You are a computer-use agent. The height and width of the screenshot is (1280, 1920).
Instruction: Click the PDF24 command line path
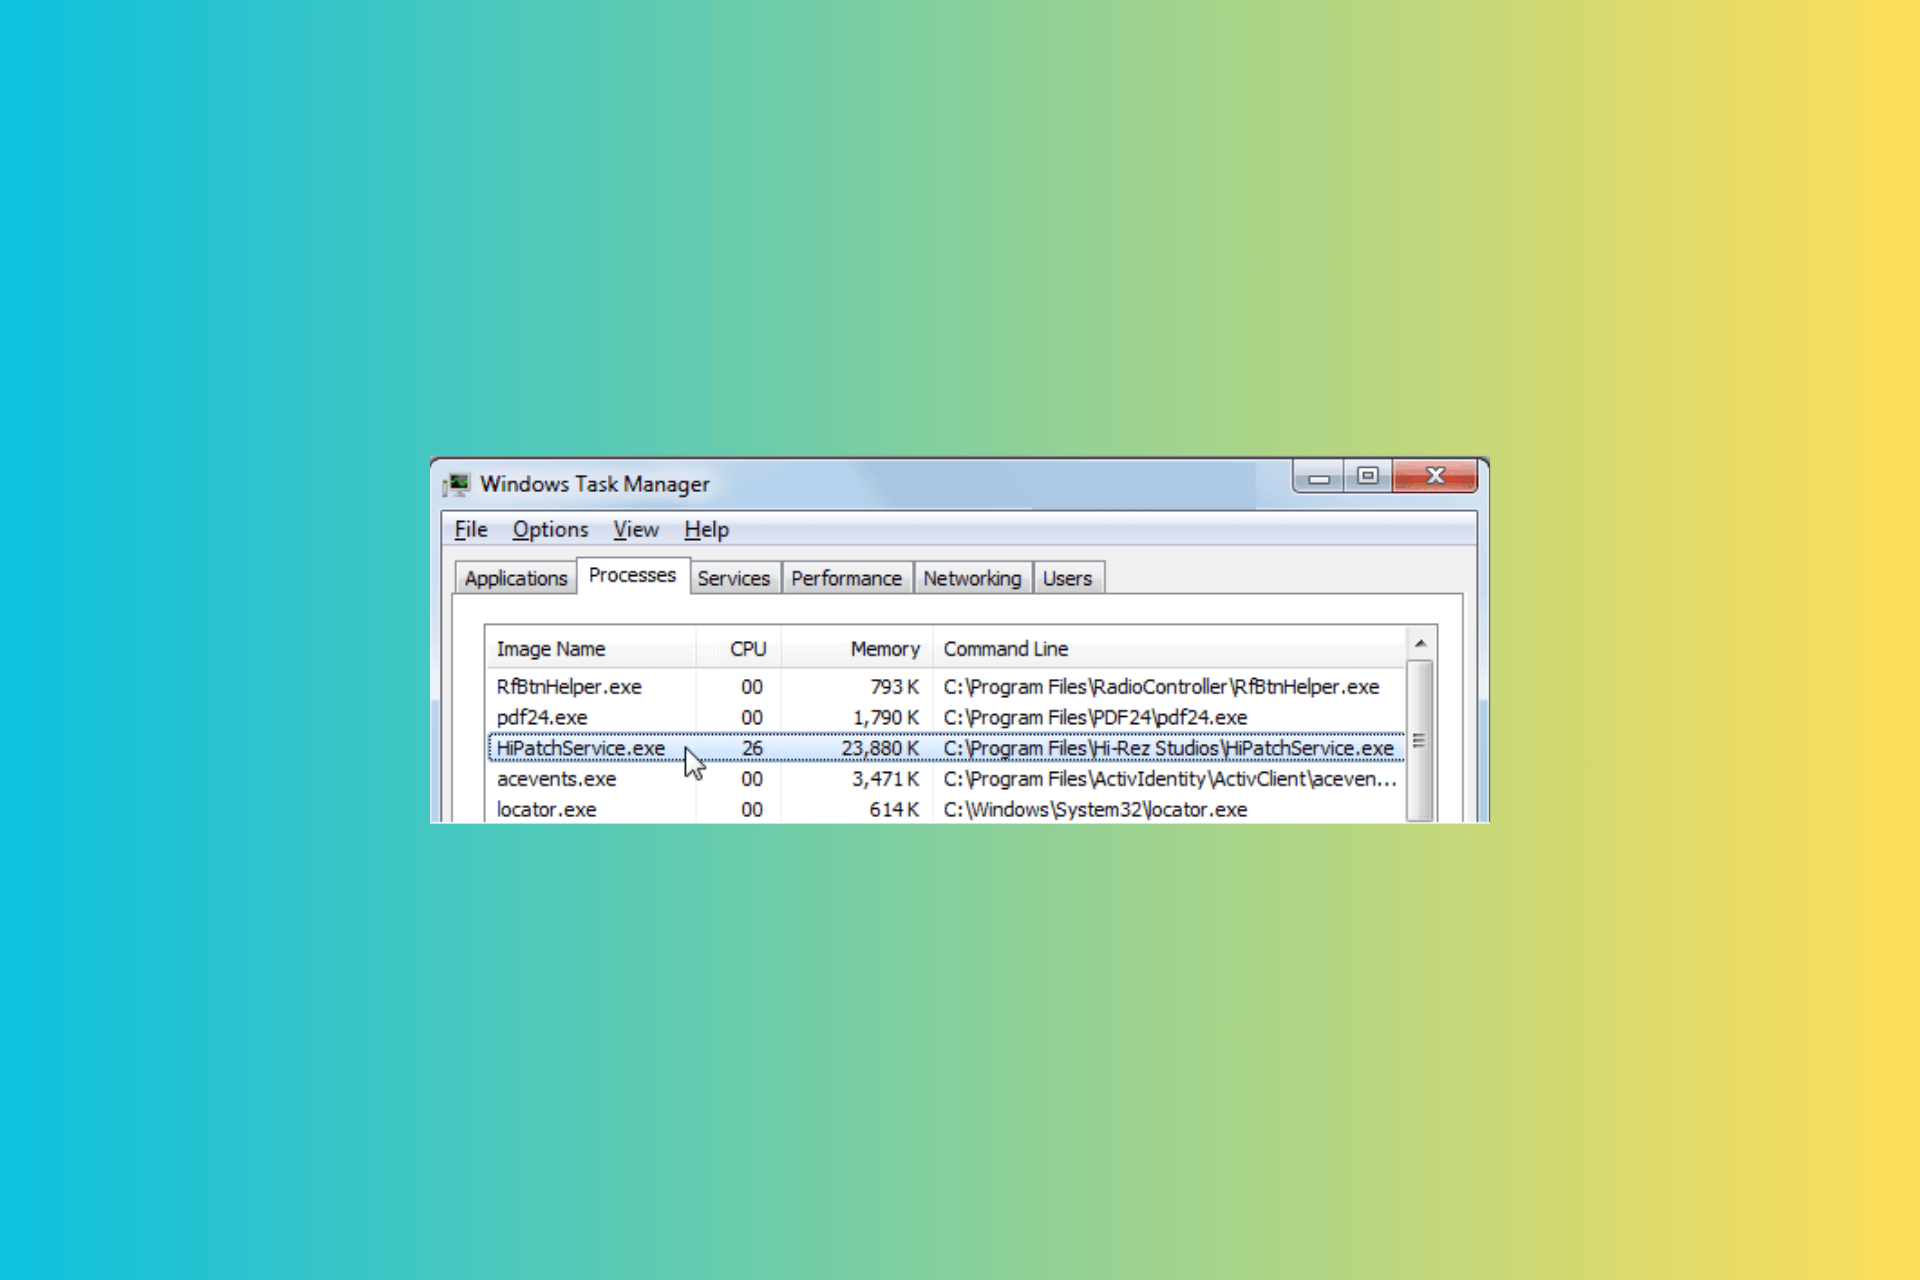[1095, 718]
